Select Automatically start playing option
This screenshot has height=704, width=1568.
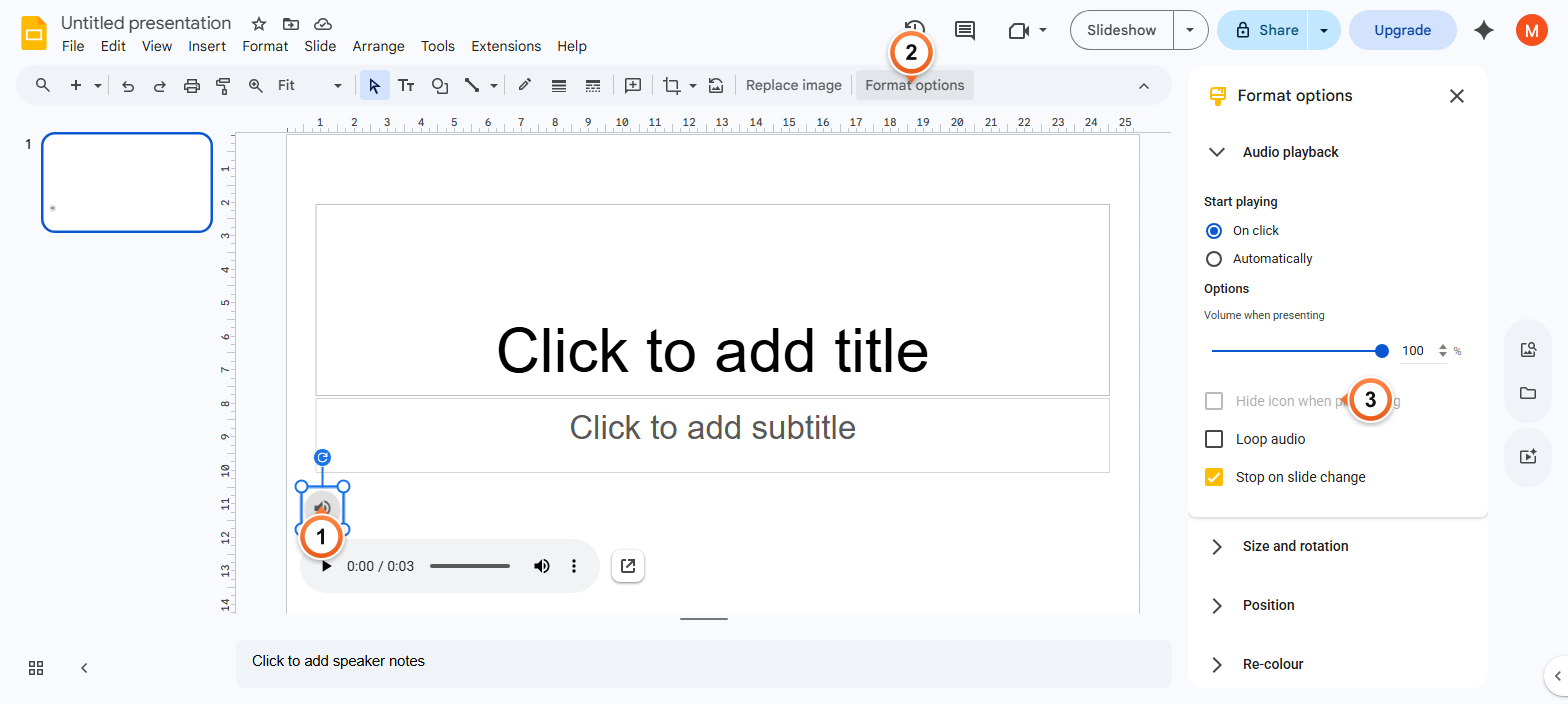(x=1214, y=259)
